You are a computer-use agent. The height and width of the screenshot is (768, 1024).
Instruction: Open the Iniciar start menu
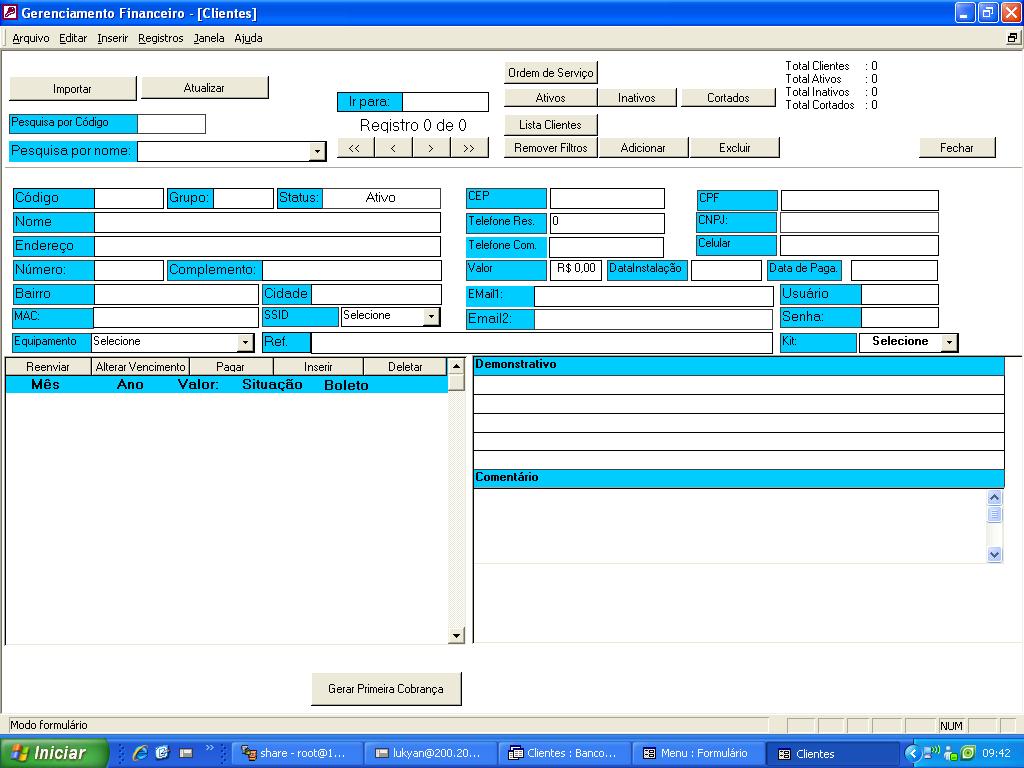click(54, 753)
